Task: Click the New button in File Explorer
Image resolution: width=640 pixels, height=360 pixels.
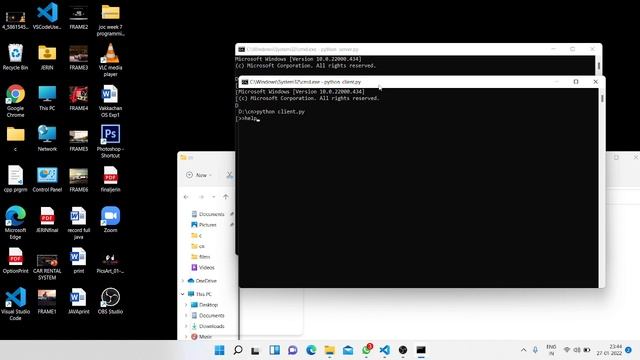Action: pos(199,175)
